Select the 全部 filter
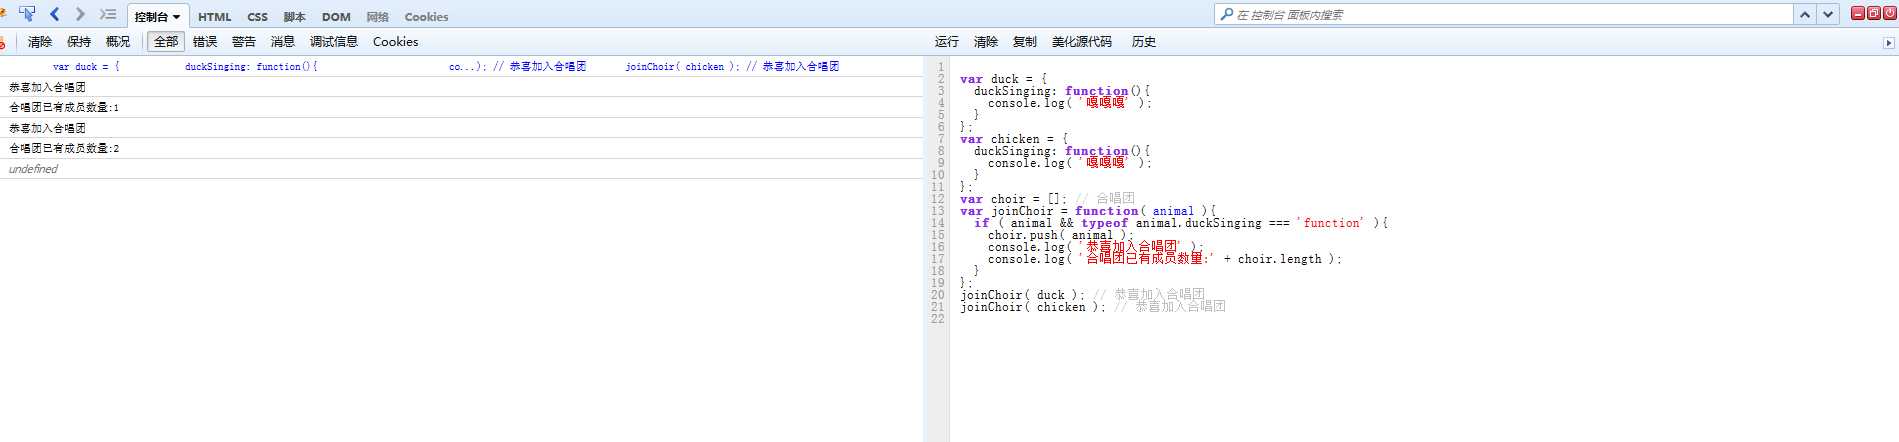Viewport: 1899px width, 442px height. pyautogui.click(x=166, y=42)
